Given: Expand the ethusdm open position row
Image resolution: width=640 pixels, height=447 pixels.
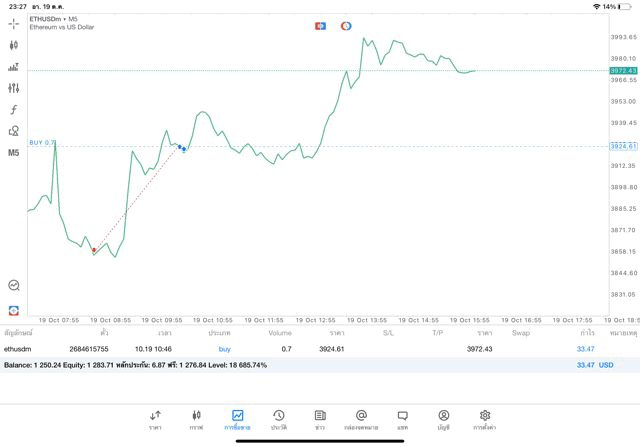Looking at the screenshot, I should click(x=300, y=349).
